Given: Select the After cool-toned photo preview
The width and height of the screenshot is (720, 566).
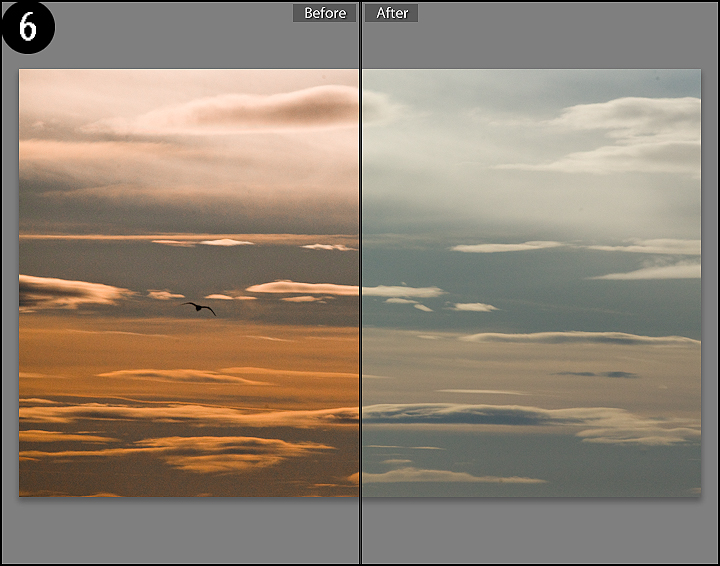Looking at the screenshot, I should coord(532,283).
